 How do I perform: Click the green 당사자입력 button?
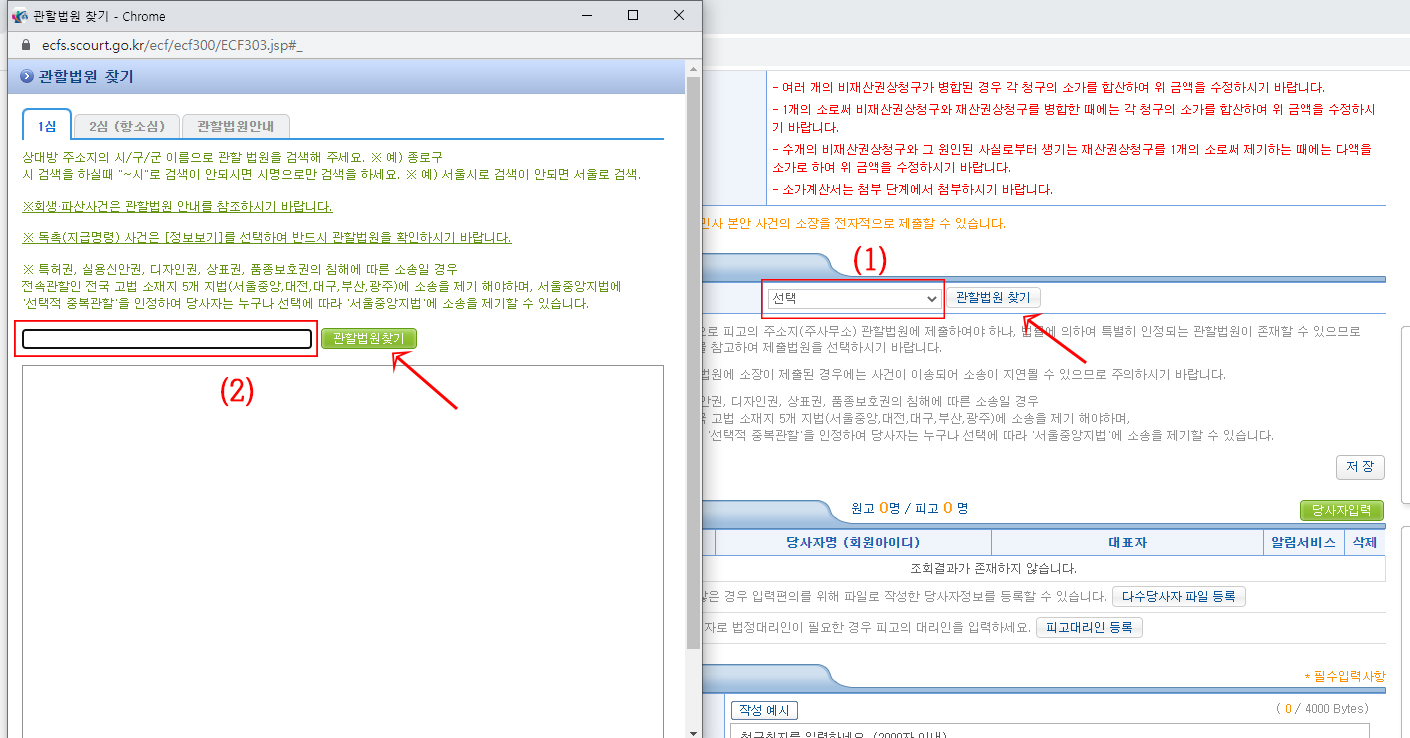click(1342, 510)
